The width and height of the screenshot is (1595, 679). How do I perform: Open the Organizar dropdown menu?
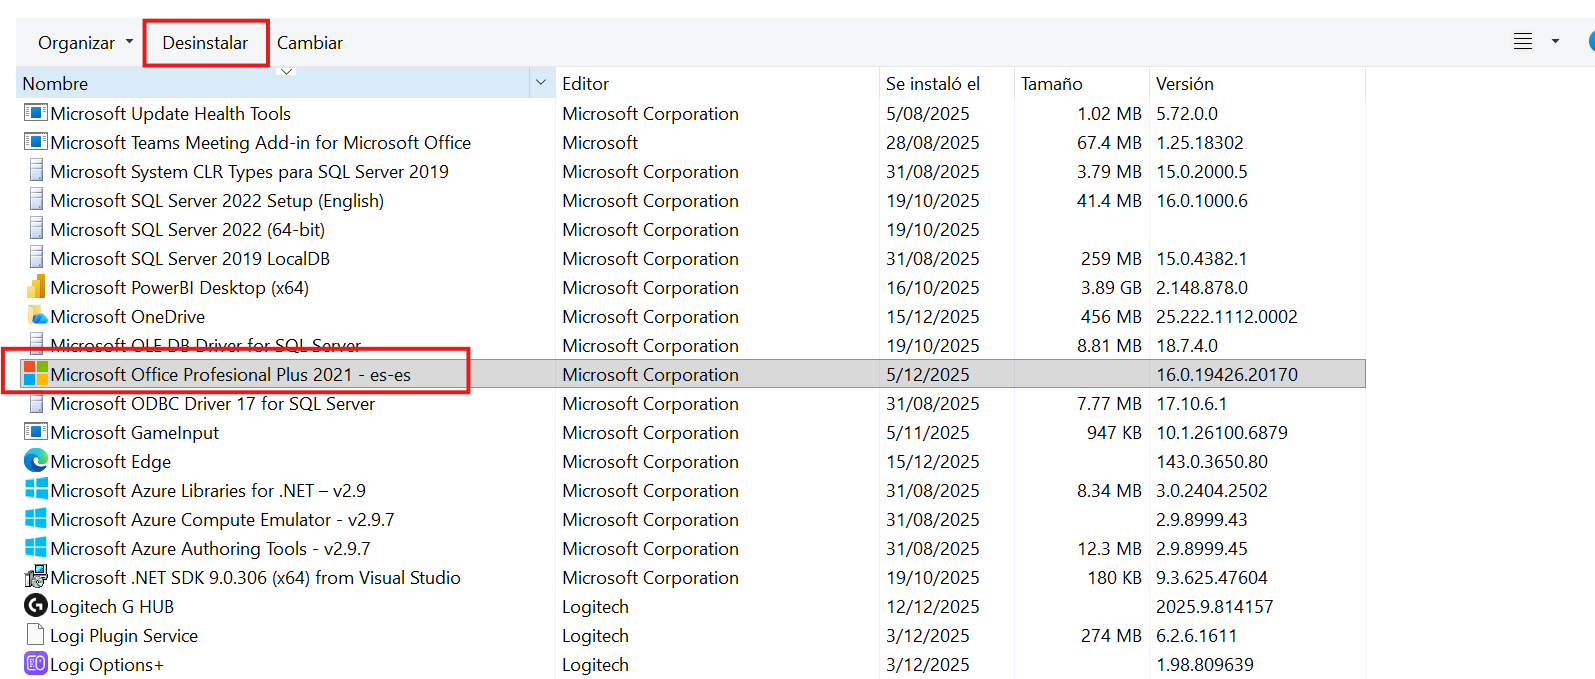point(85,43)
